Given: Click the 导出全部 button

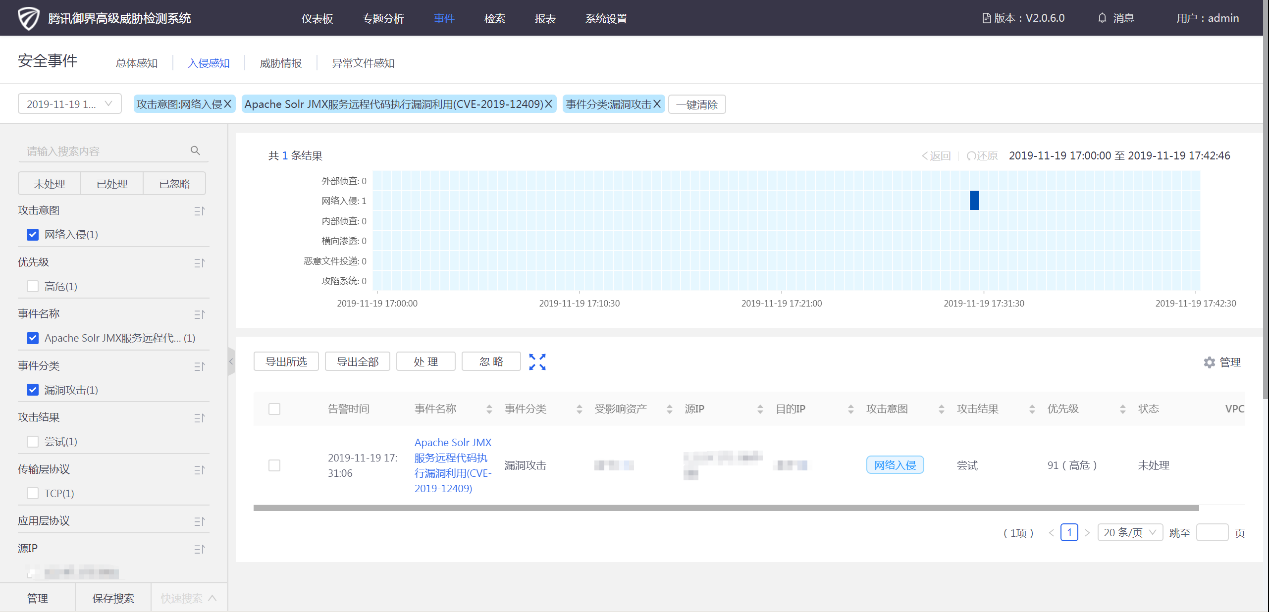Looking at the screenshot, I should (358, 362).
